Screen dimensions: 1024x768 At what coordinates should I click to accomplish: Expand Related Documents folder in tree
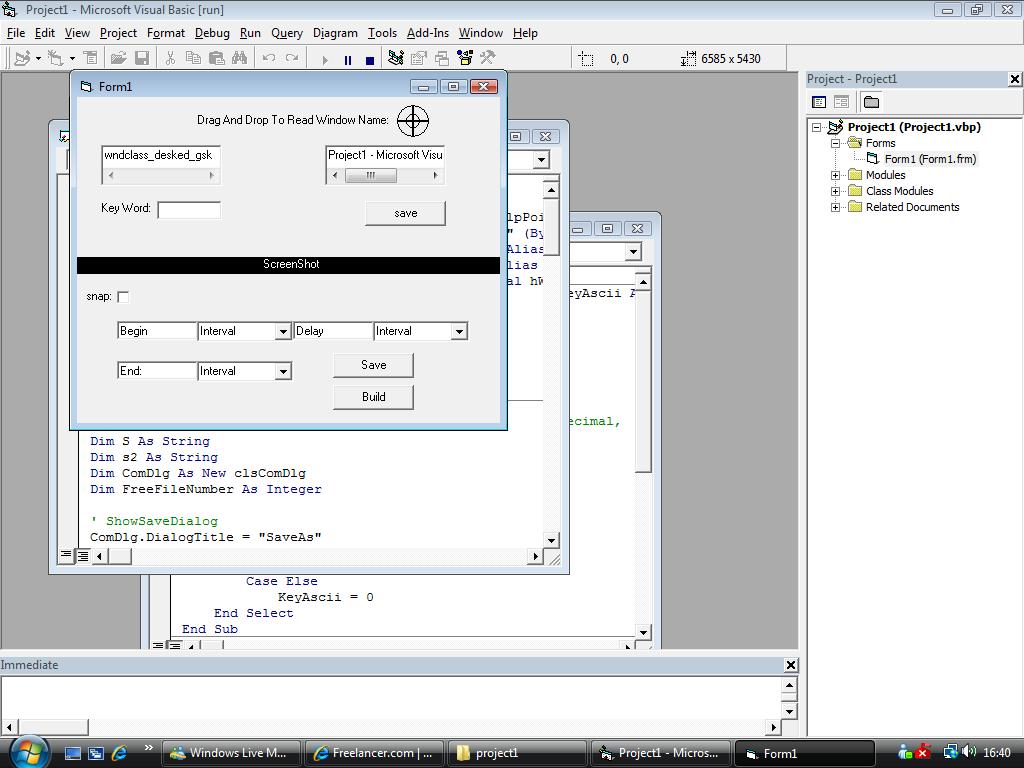click(835, 208)
